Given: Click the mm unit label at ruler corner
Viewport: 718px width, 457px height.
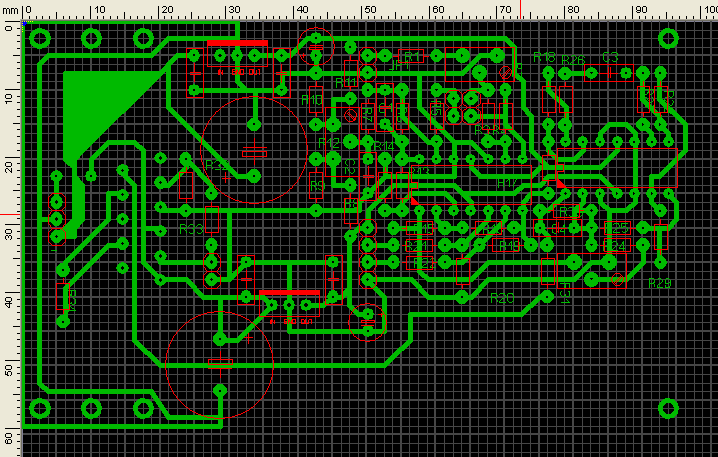Looking at the screenshot, I should pos(10,10).
